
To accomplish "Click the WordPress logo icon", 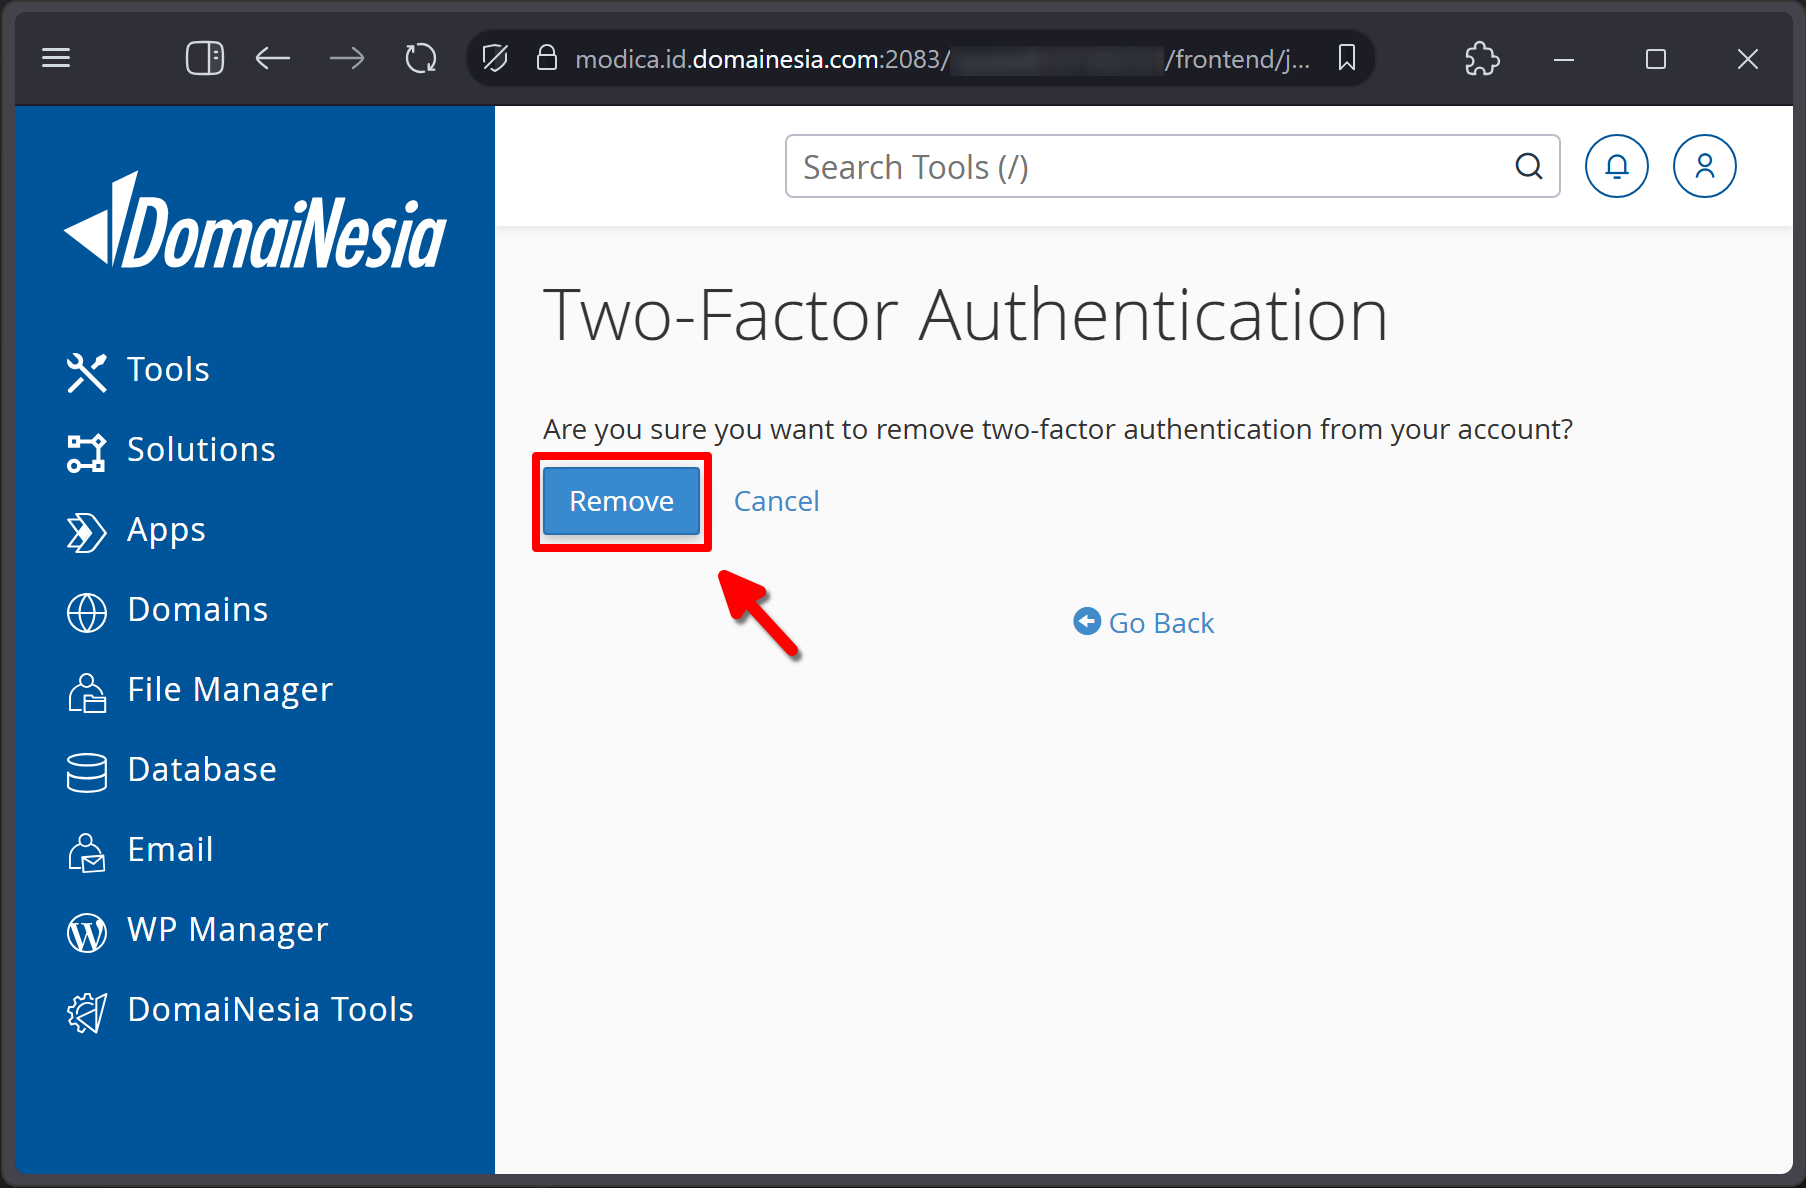I will (87, 932).
